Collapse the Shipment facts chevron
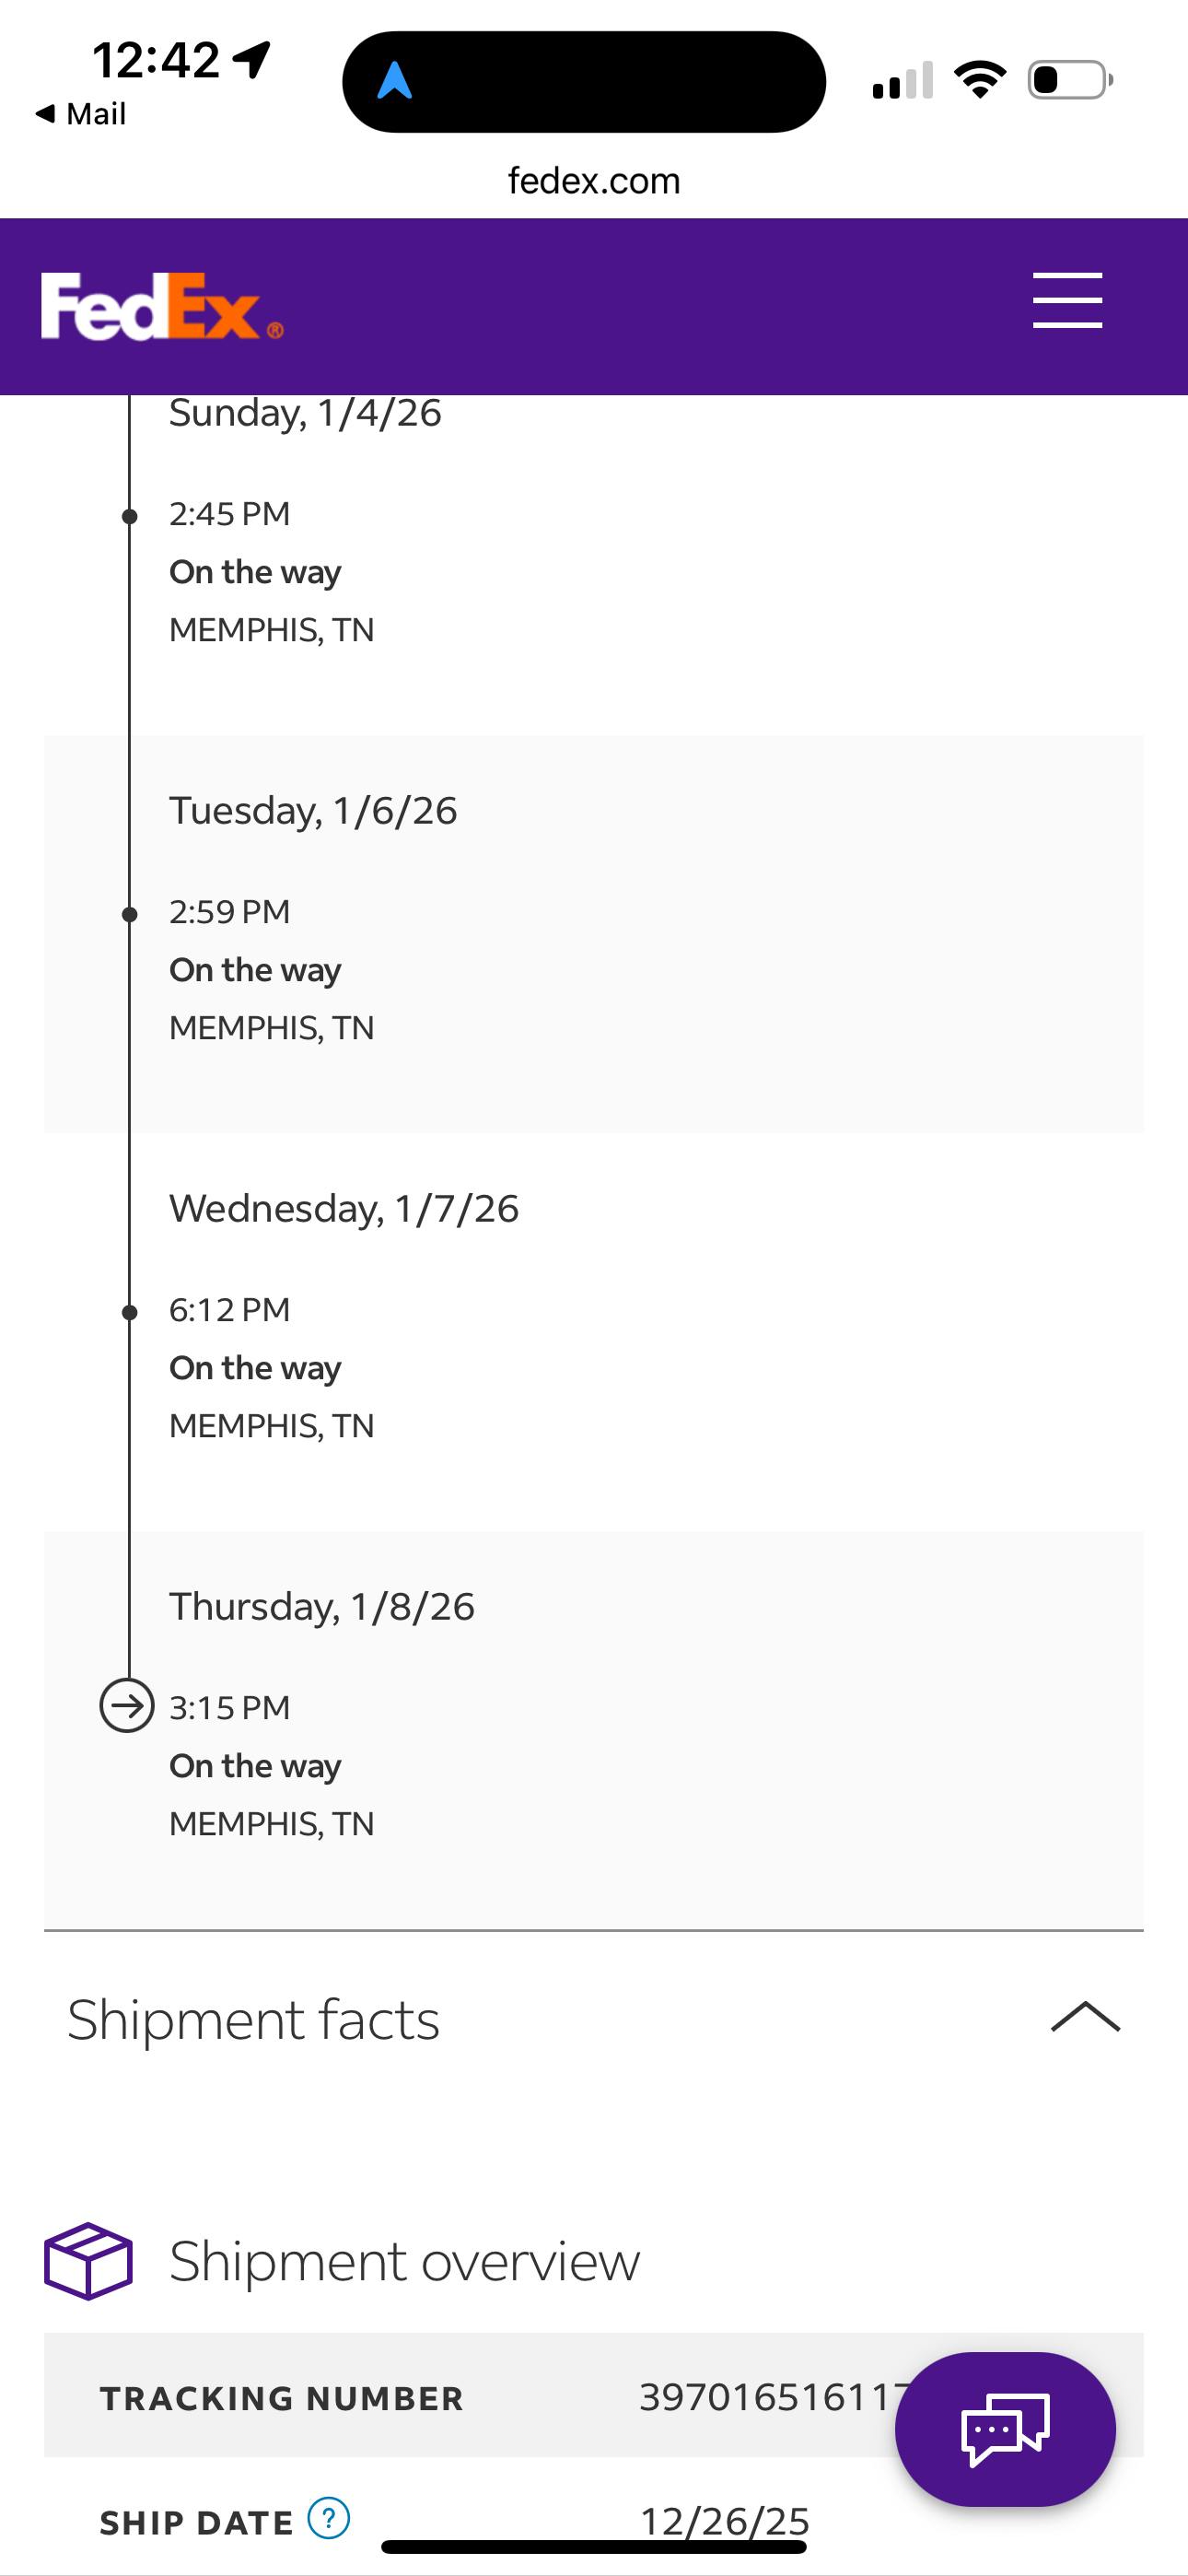1188x2576 pixels. 1085,2018
